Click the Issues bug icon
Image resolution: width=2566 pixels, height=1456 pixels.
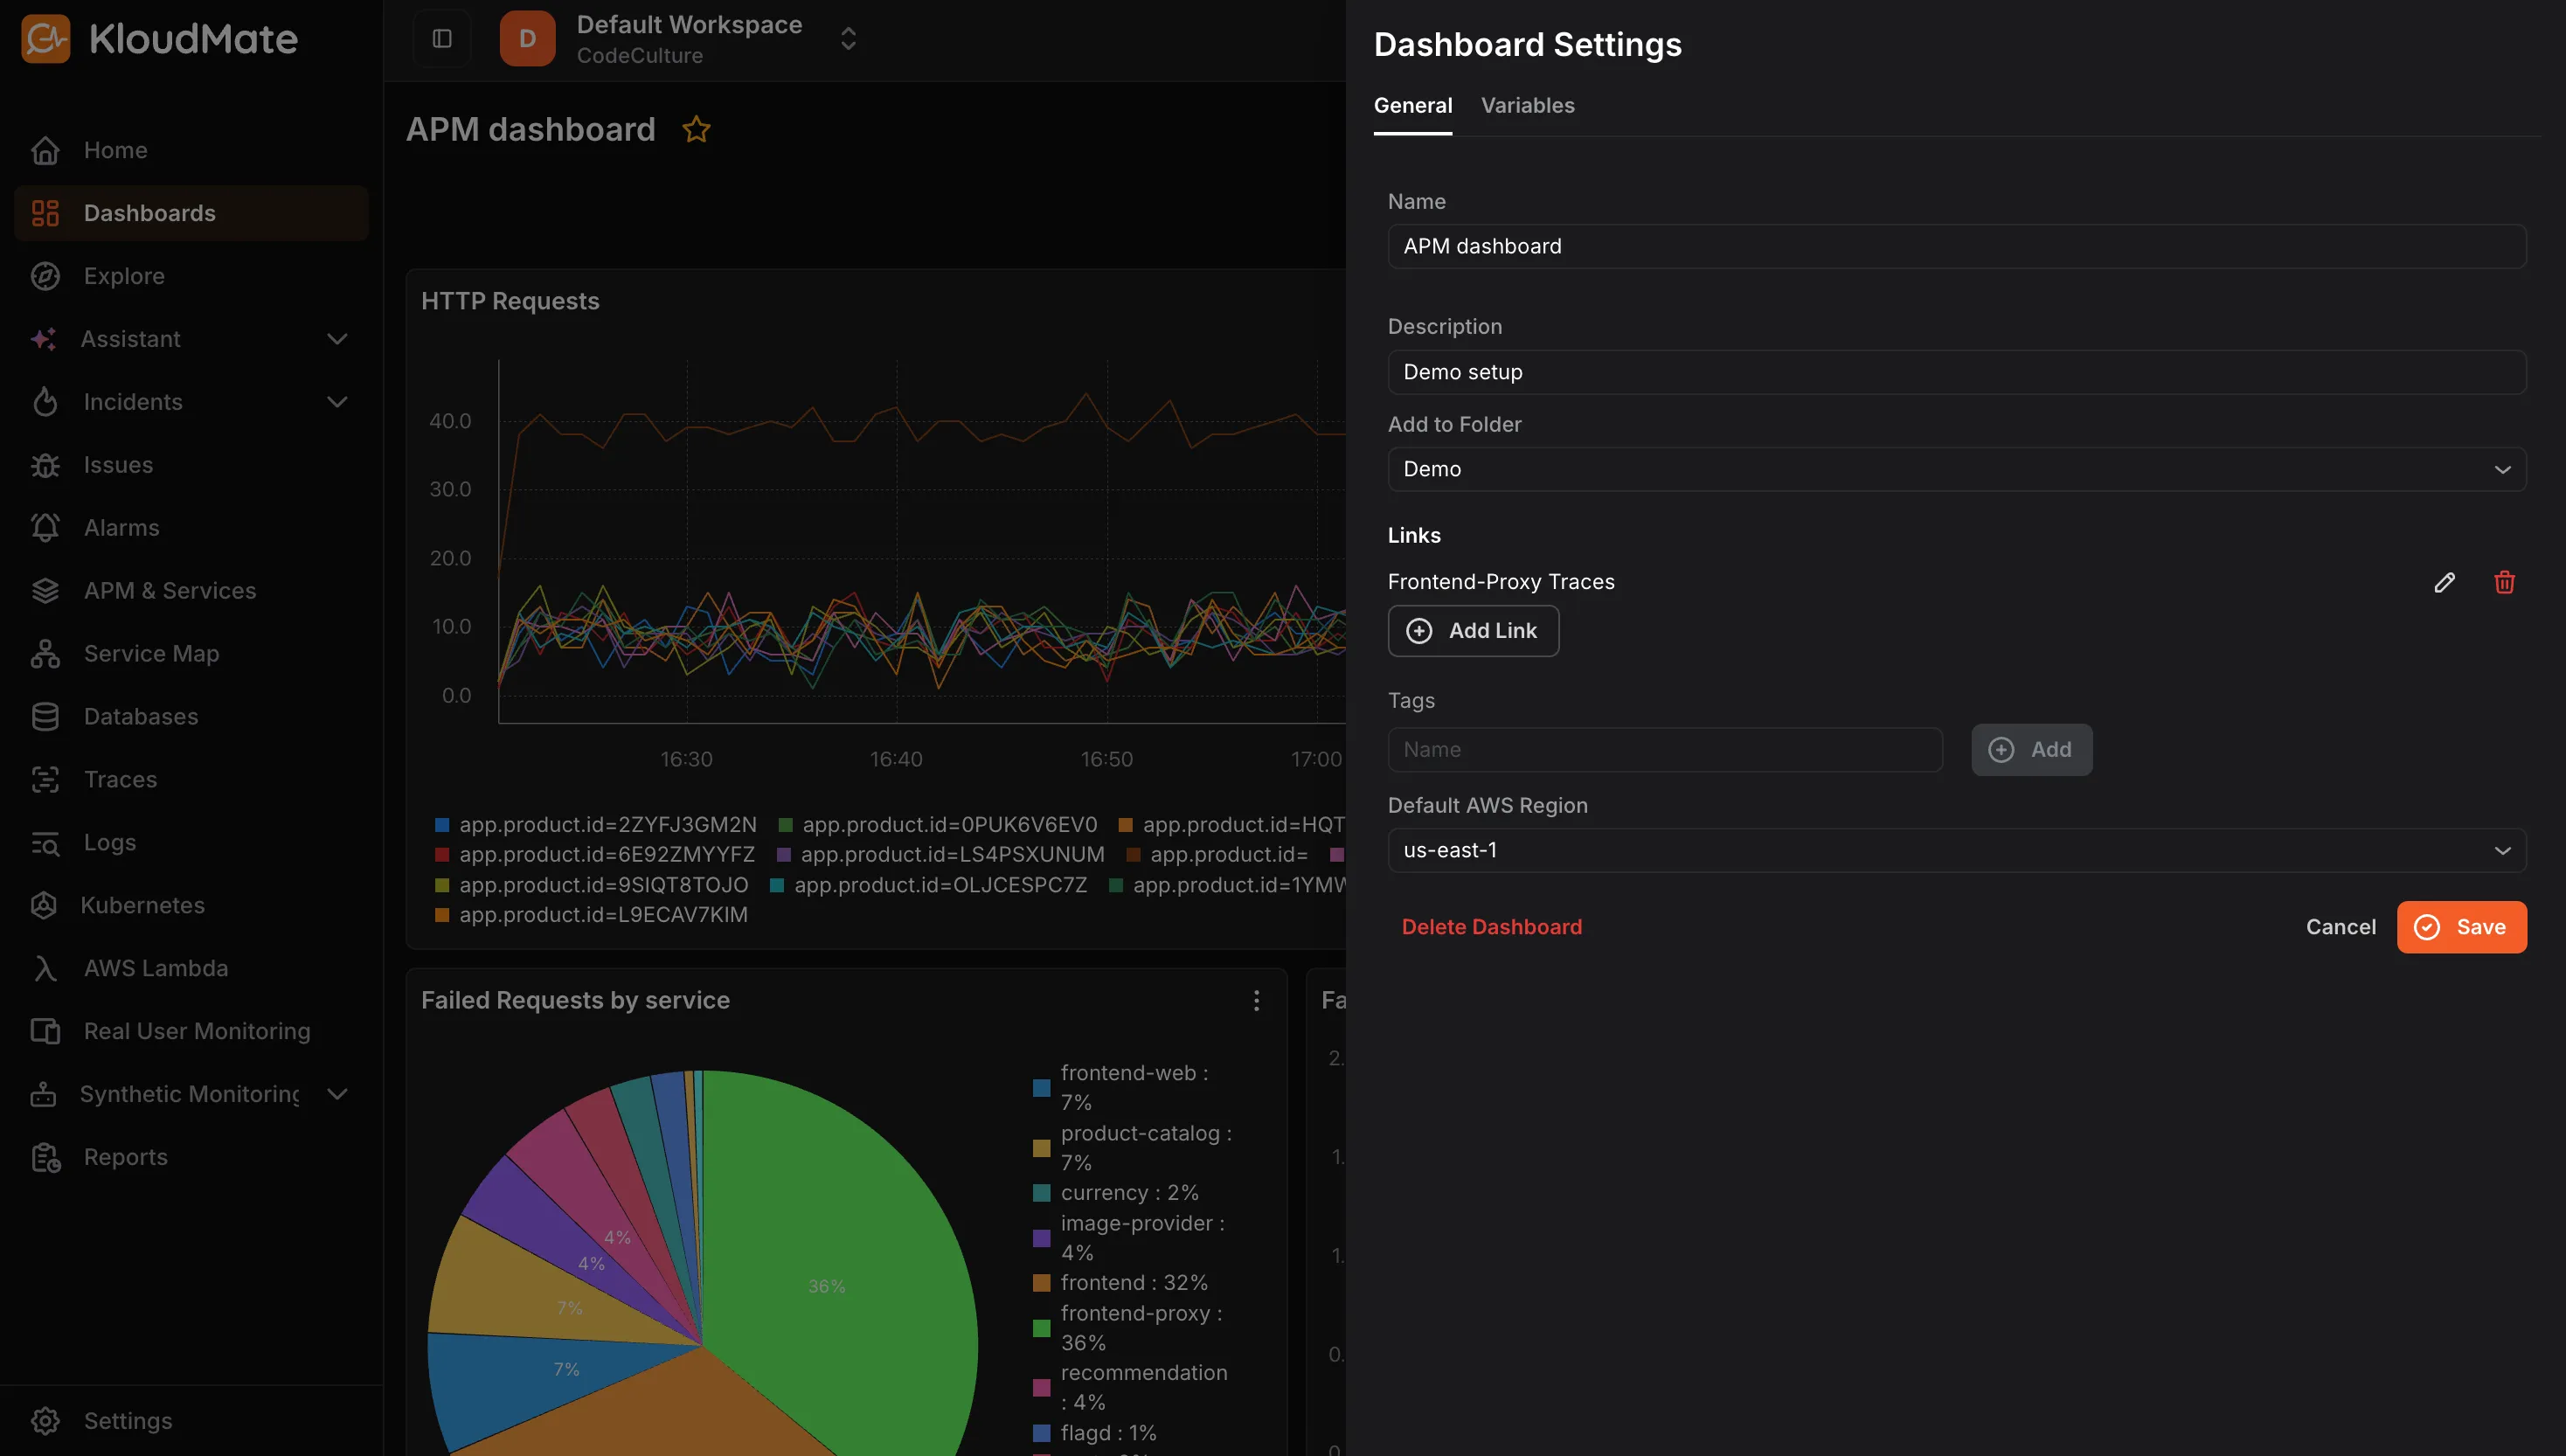click(45, 465)
